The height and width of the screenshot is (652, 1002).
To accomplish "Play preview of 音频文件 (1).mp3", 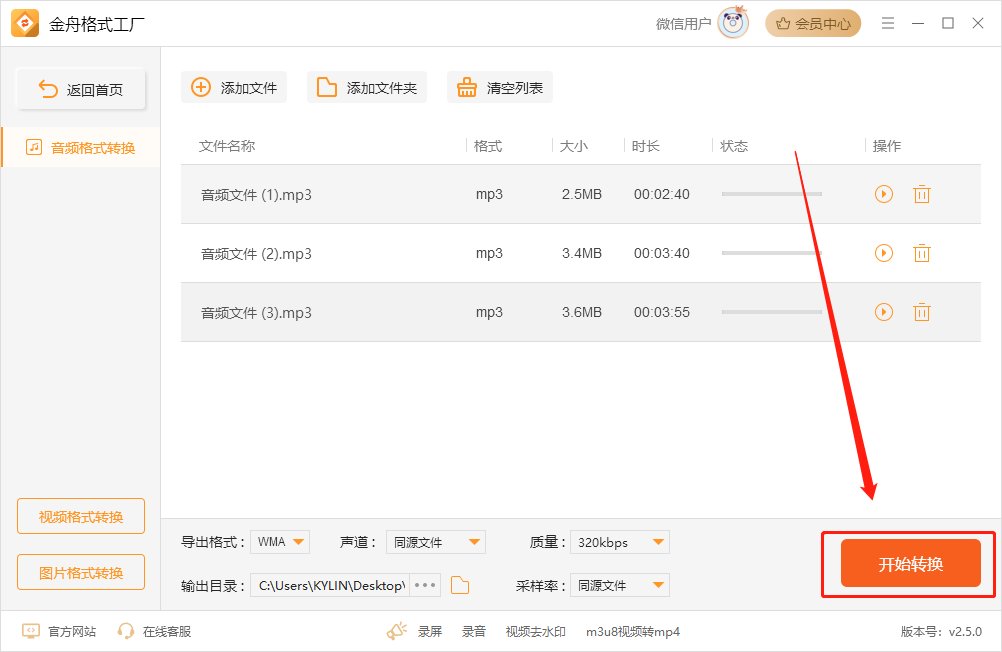I will click(x=883, y=194).
